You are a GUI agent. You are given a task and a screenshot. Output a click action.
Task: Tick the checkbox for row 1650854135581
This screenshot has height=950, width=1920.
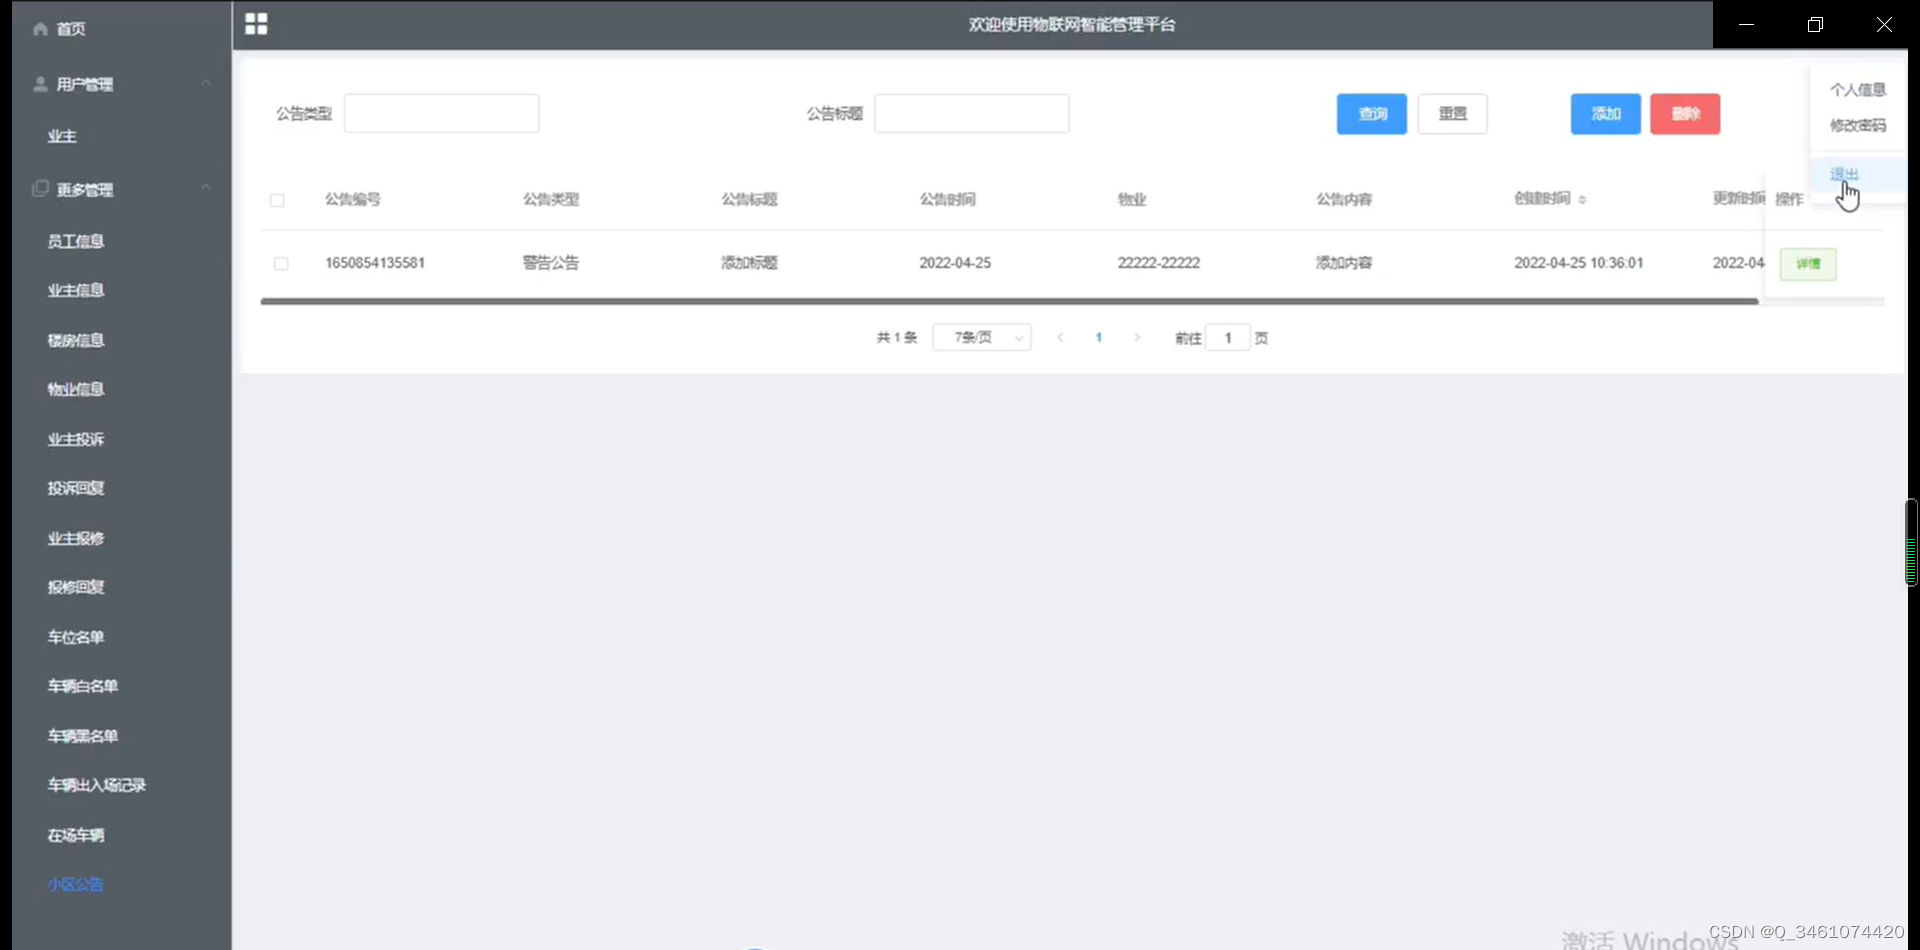tap(281, 263)
